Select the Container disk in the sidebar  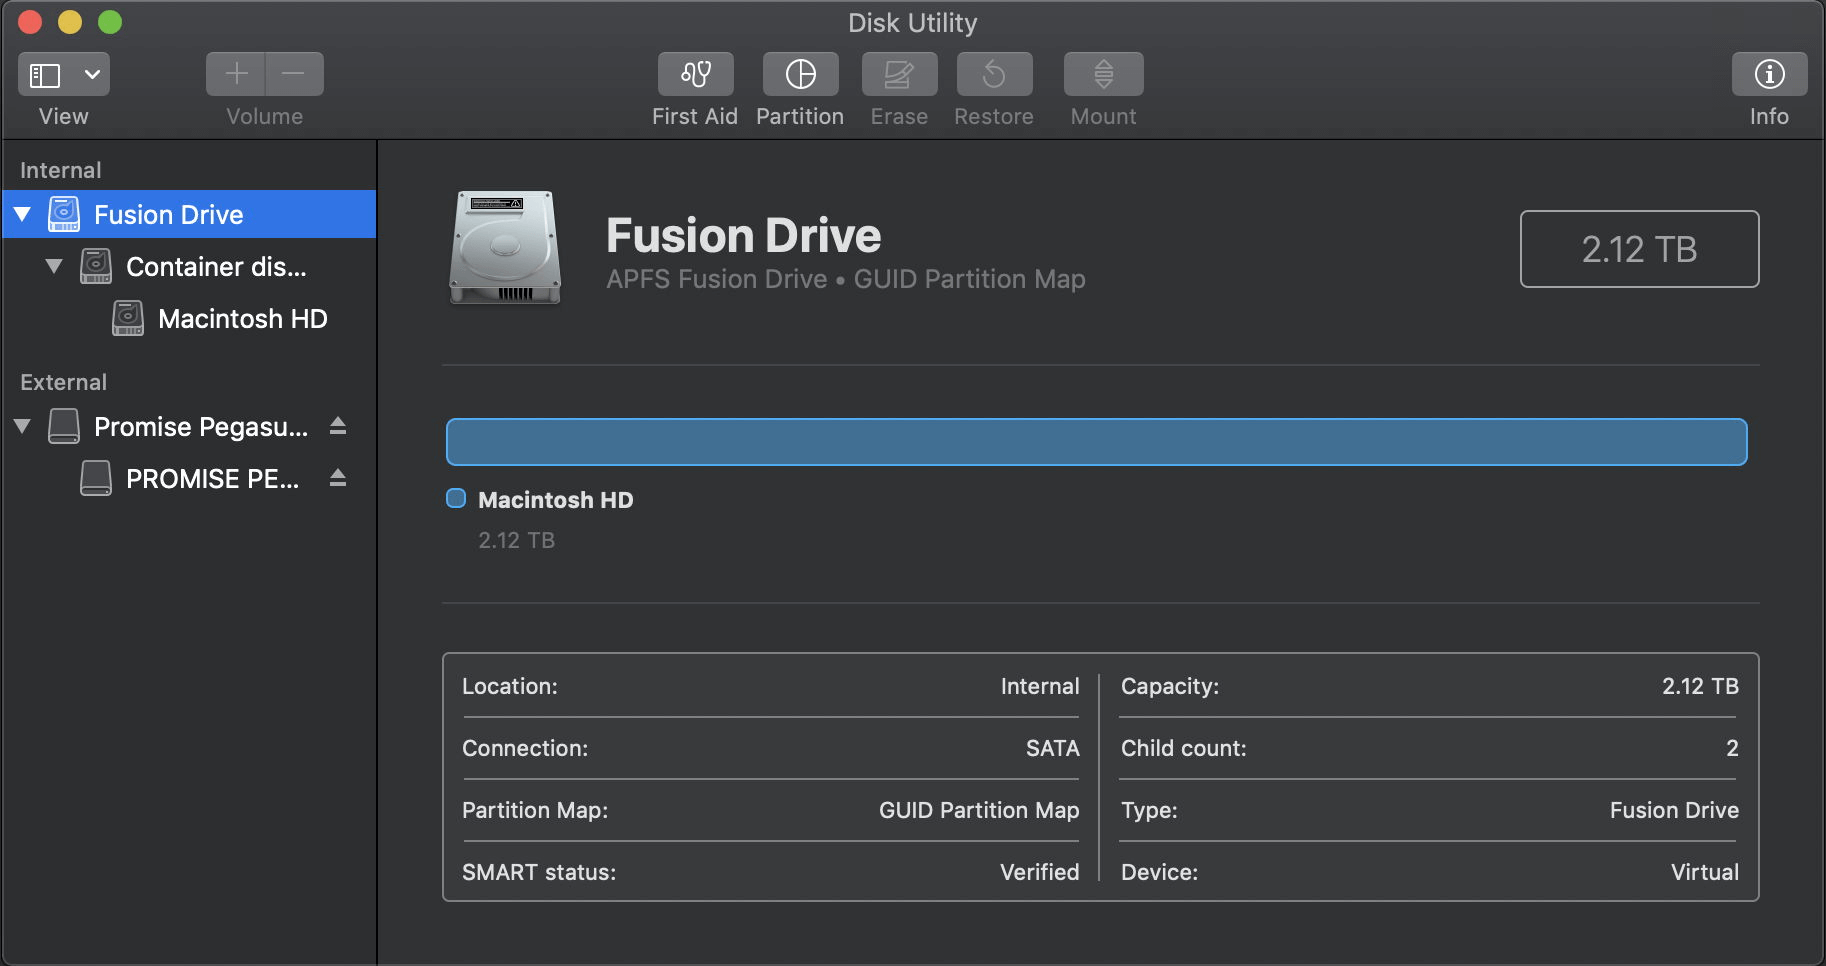(x=215, y=266)
